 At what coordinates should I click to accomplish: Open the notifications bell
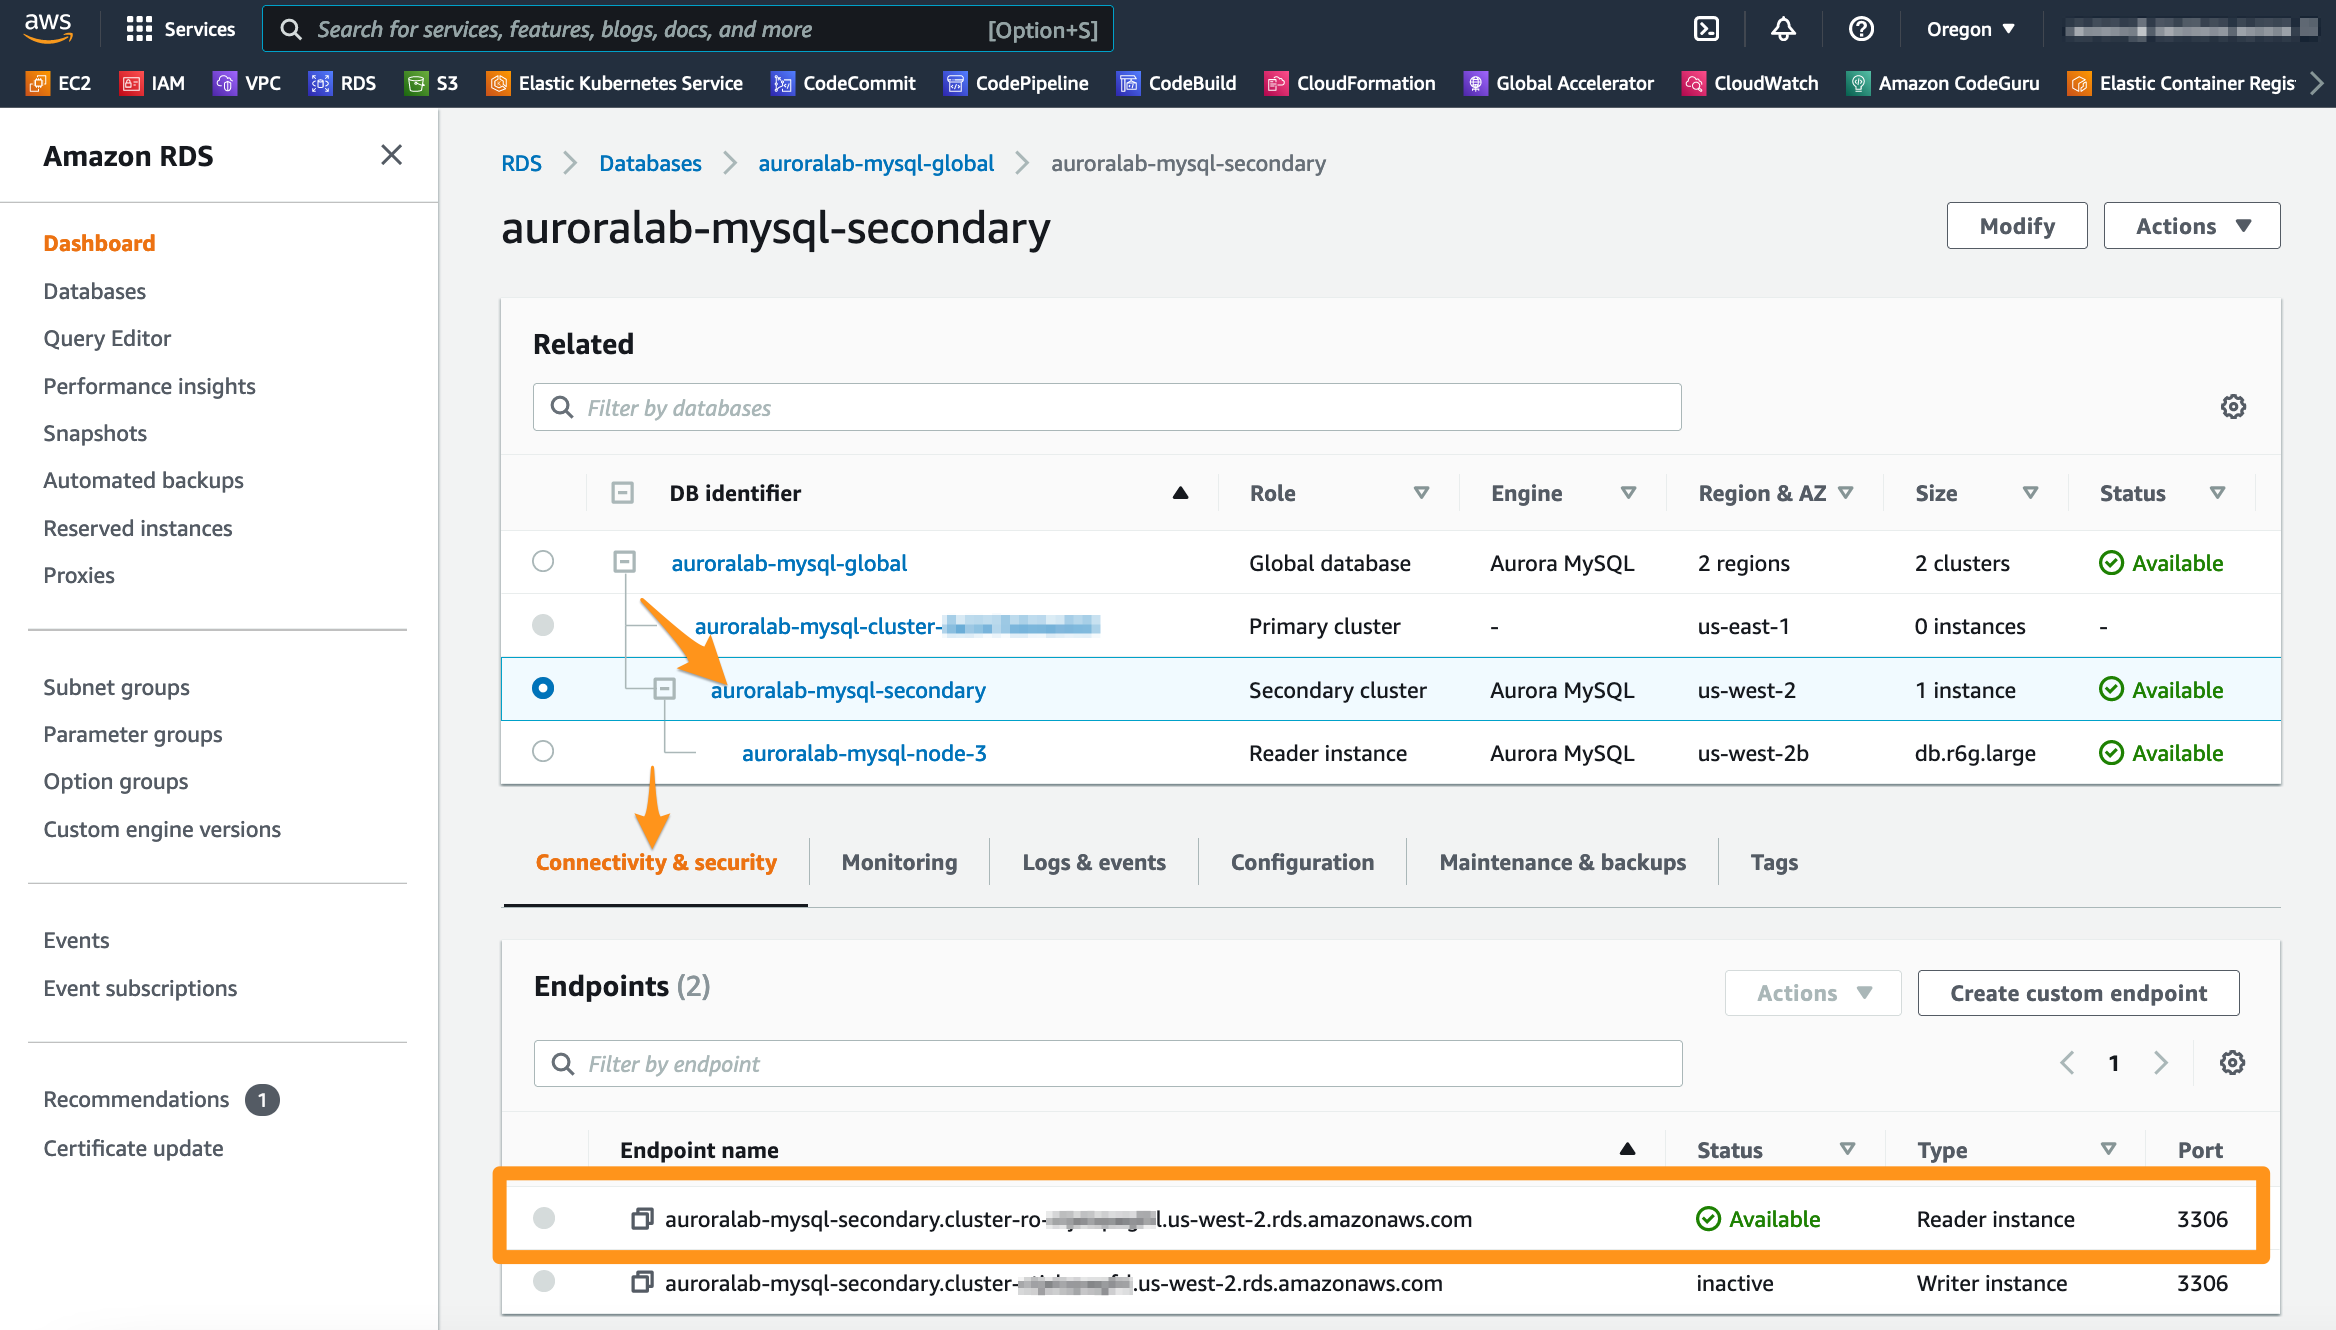point(1783,29)
